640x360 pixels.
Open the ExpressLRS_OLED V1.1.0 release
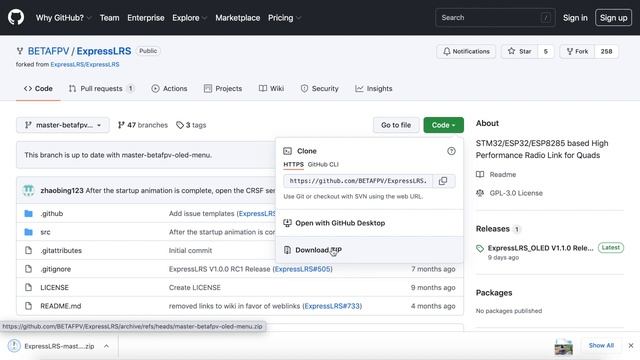[540, 248]
